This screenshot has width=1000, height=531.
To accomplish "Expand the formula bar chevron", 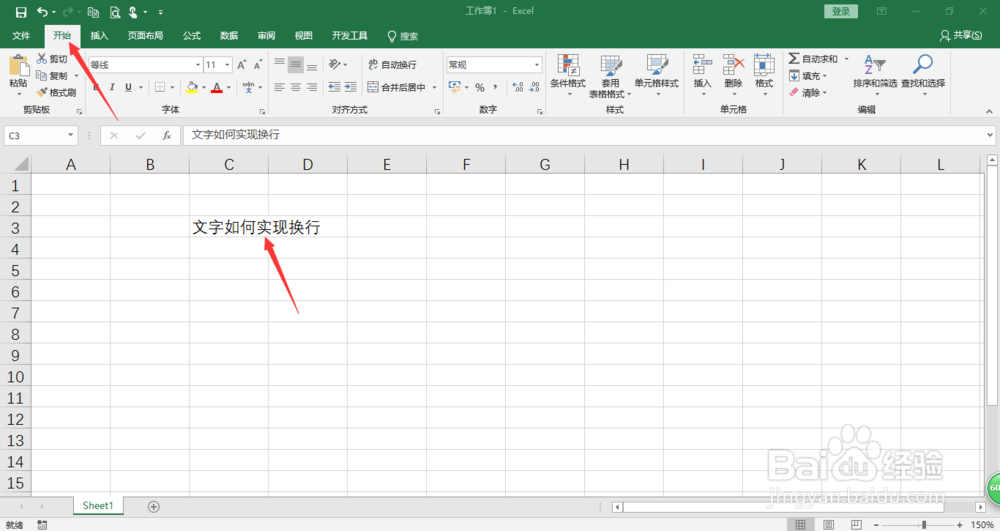I will (x=990, y=135).
